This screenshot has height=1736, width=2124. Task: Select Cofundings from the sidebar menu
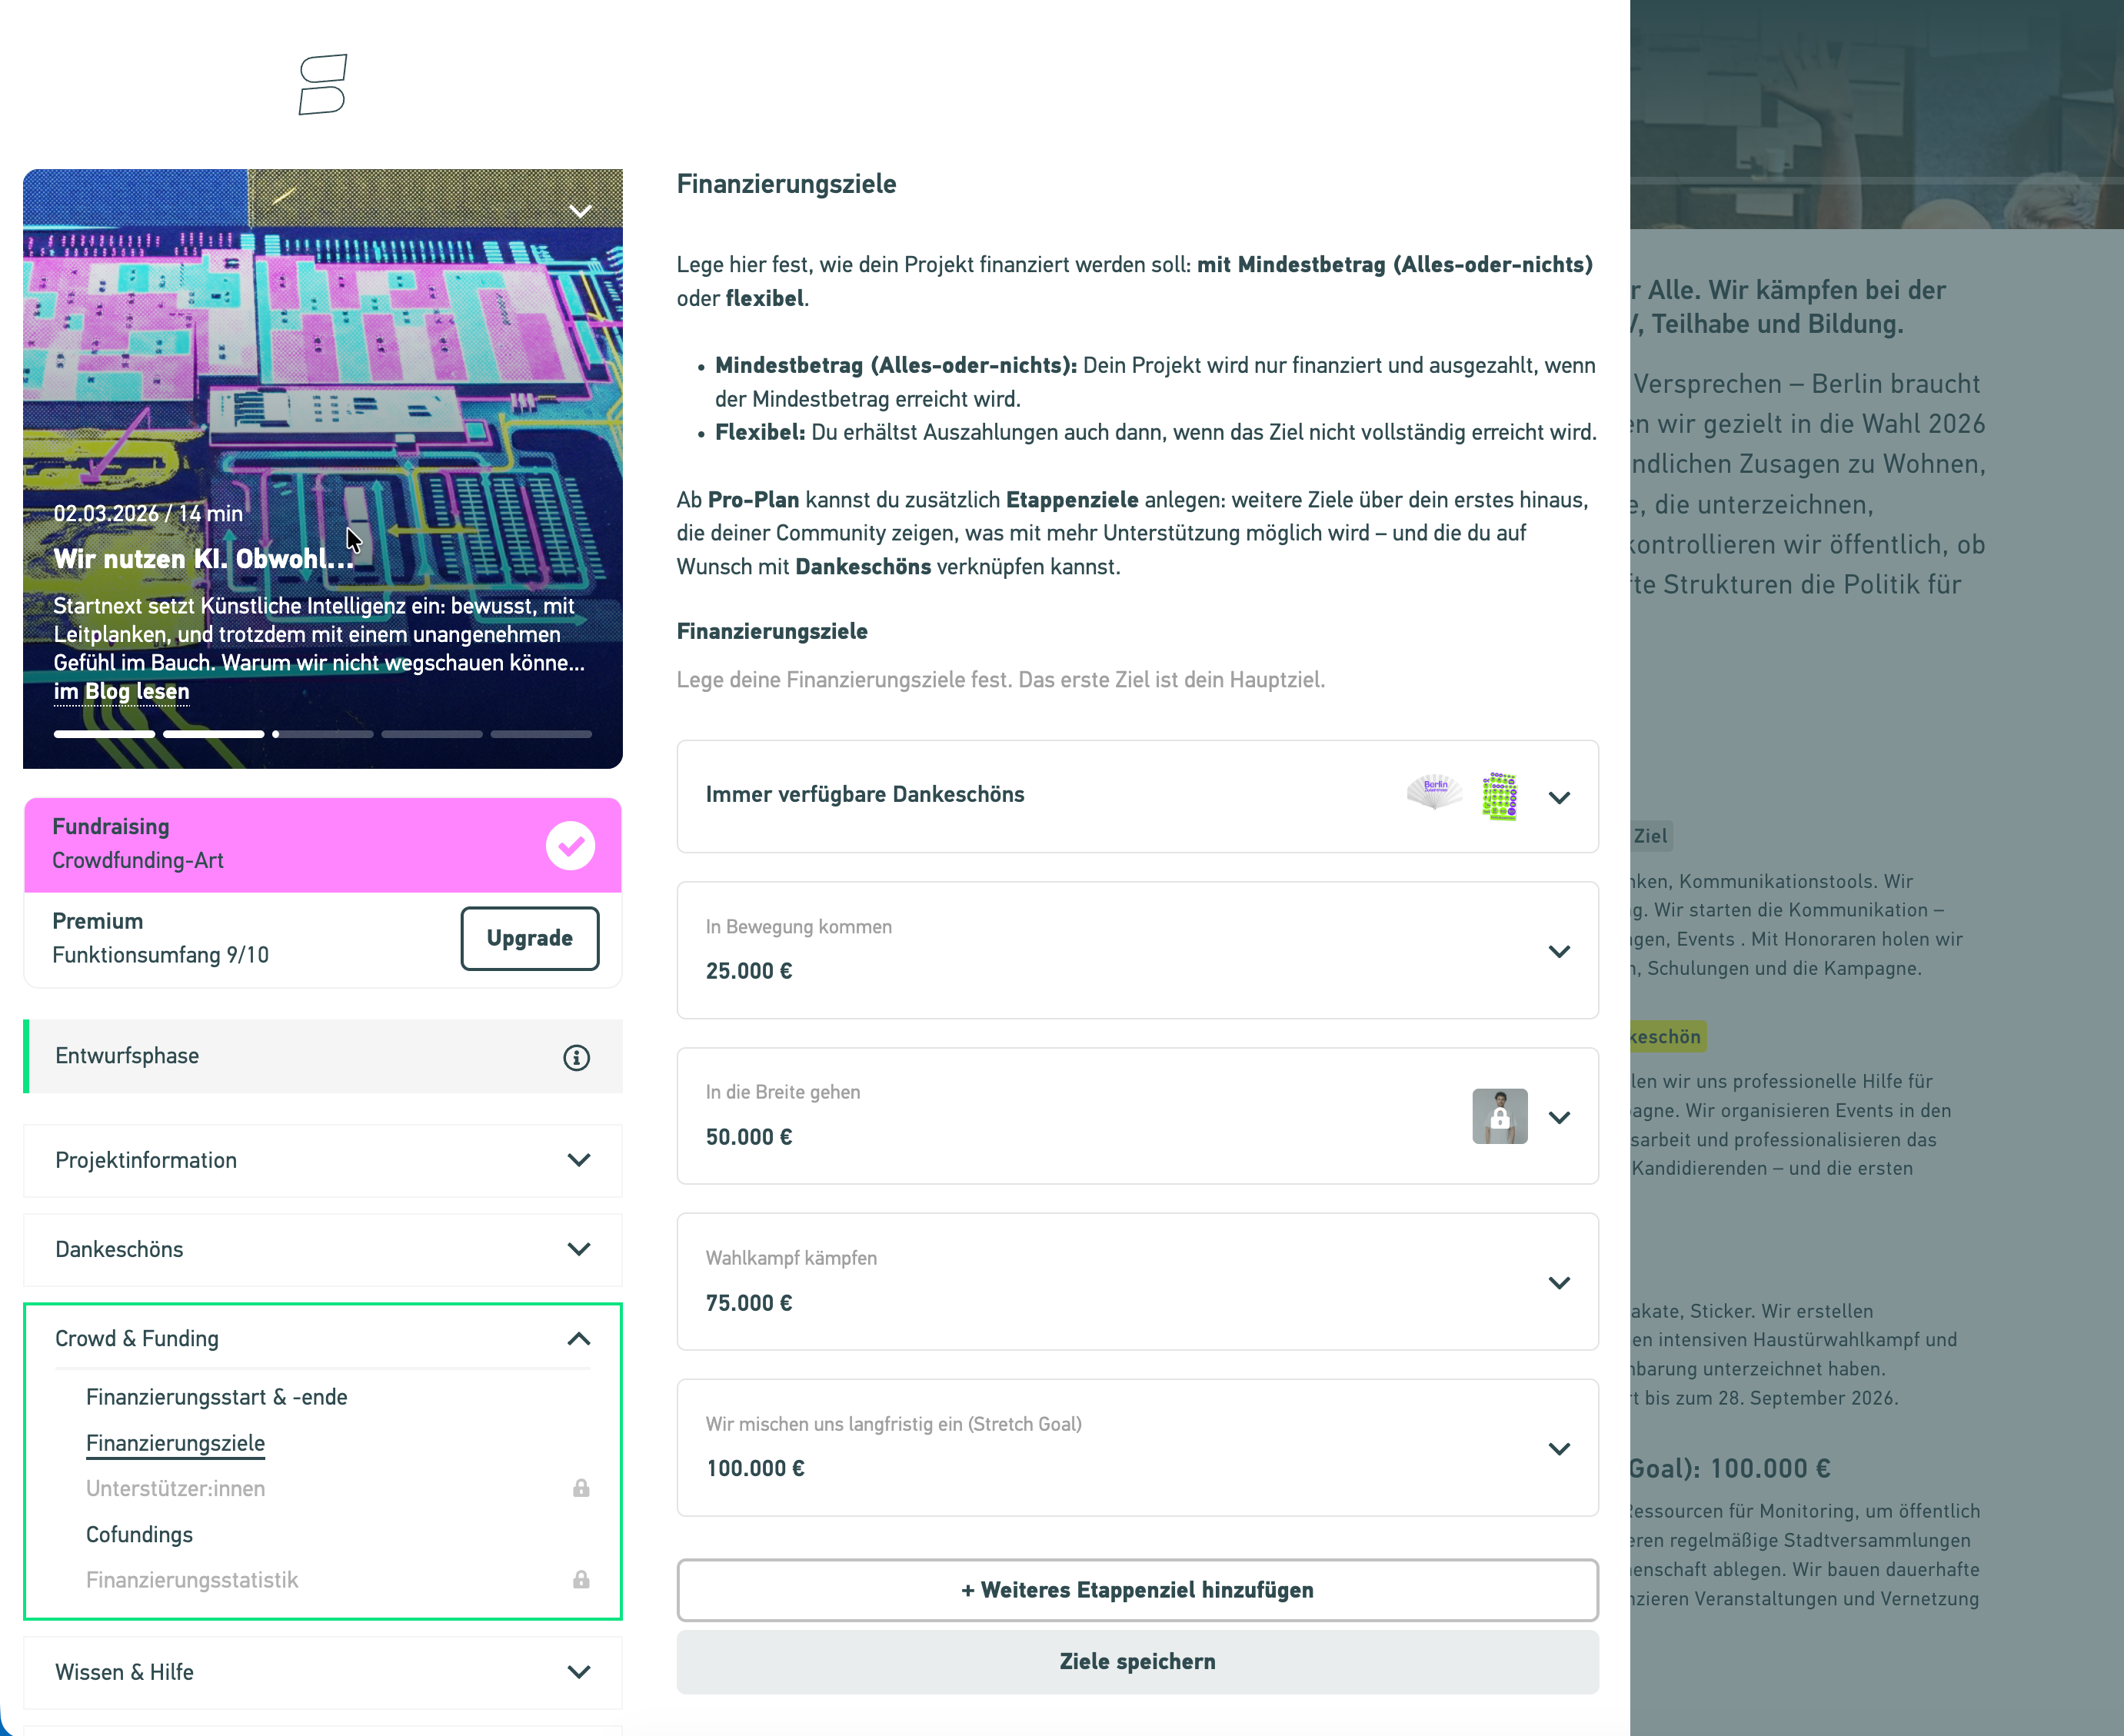(x=139, y=1535)
